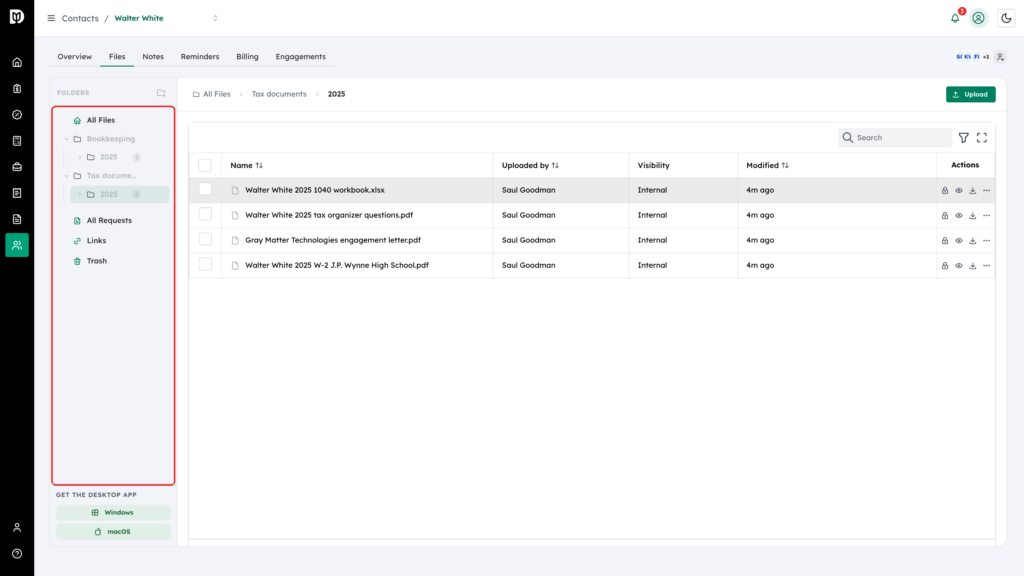Open the help question mark icon
Viewport: 1024px width, 576px height.
(x=17, y=554)
